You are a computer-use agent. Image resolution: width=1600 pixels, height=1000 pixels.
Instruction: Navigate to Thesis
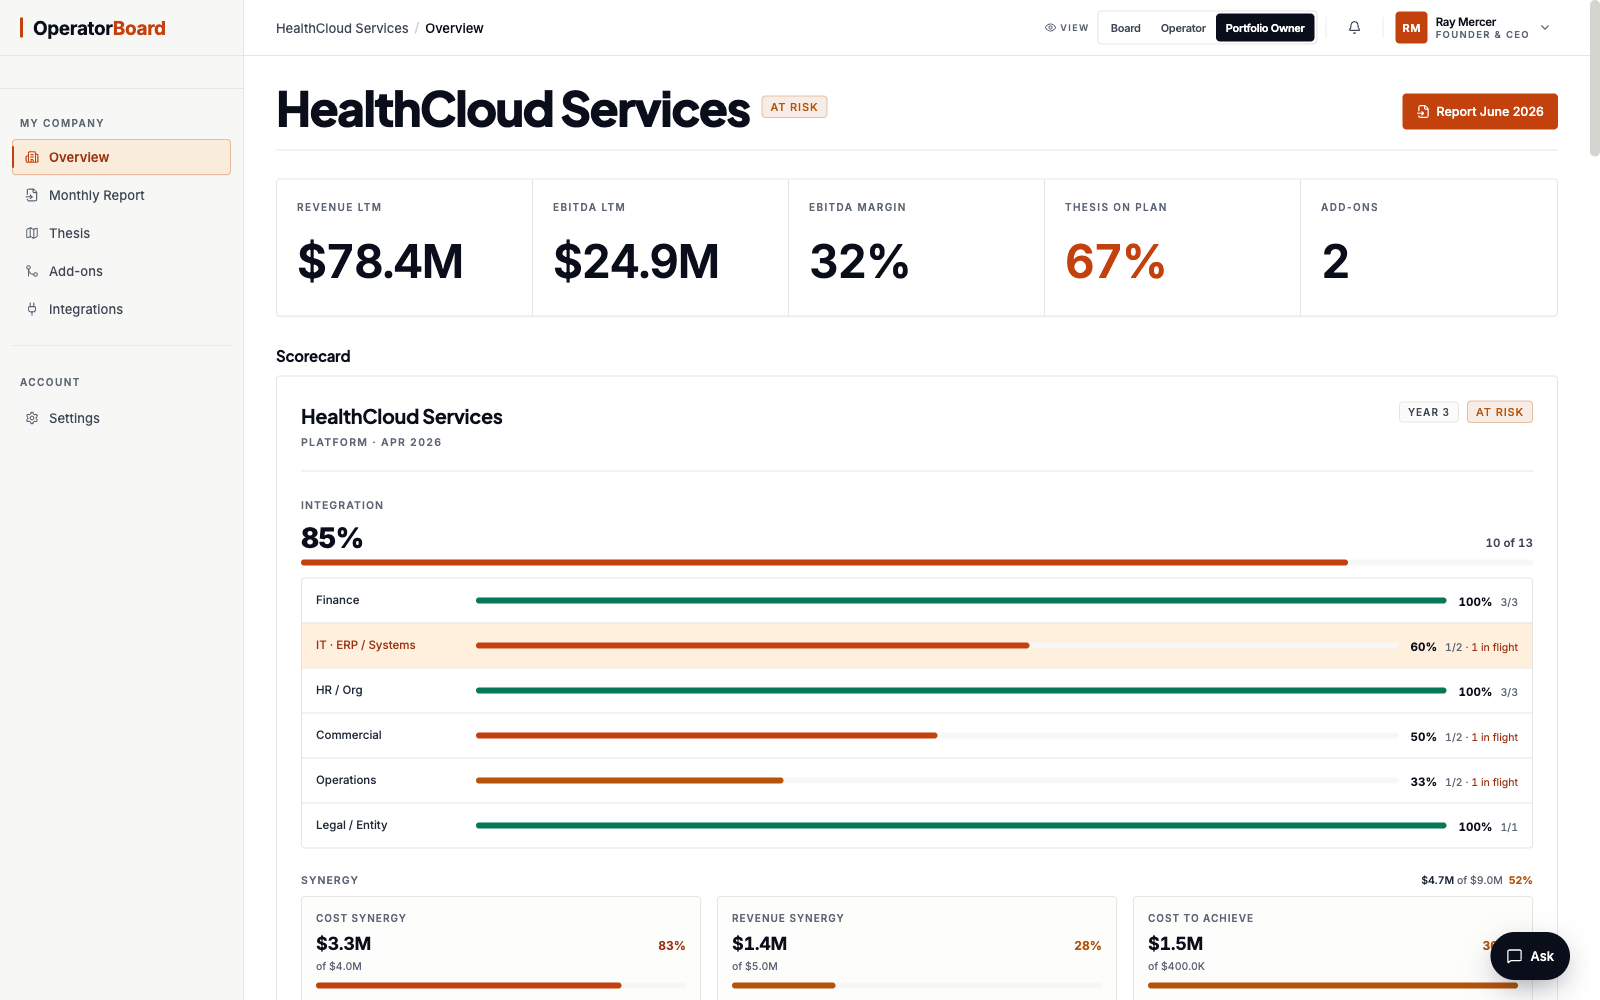point(122,233)
